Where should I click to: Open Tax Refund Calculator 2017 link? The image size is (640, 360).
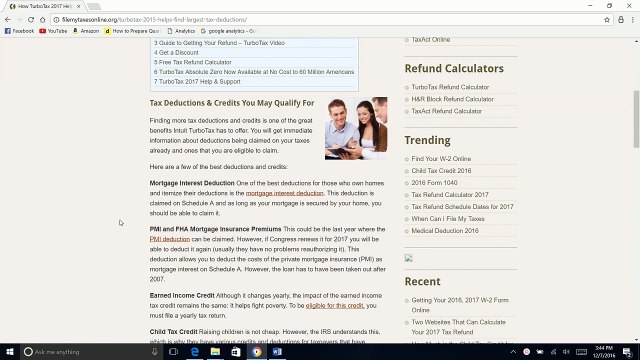point(450,195)
